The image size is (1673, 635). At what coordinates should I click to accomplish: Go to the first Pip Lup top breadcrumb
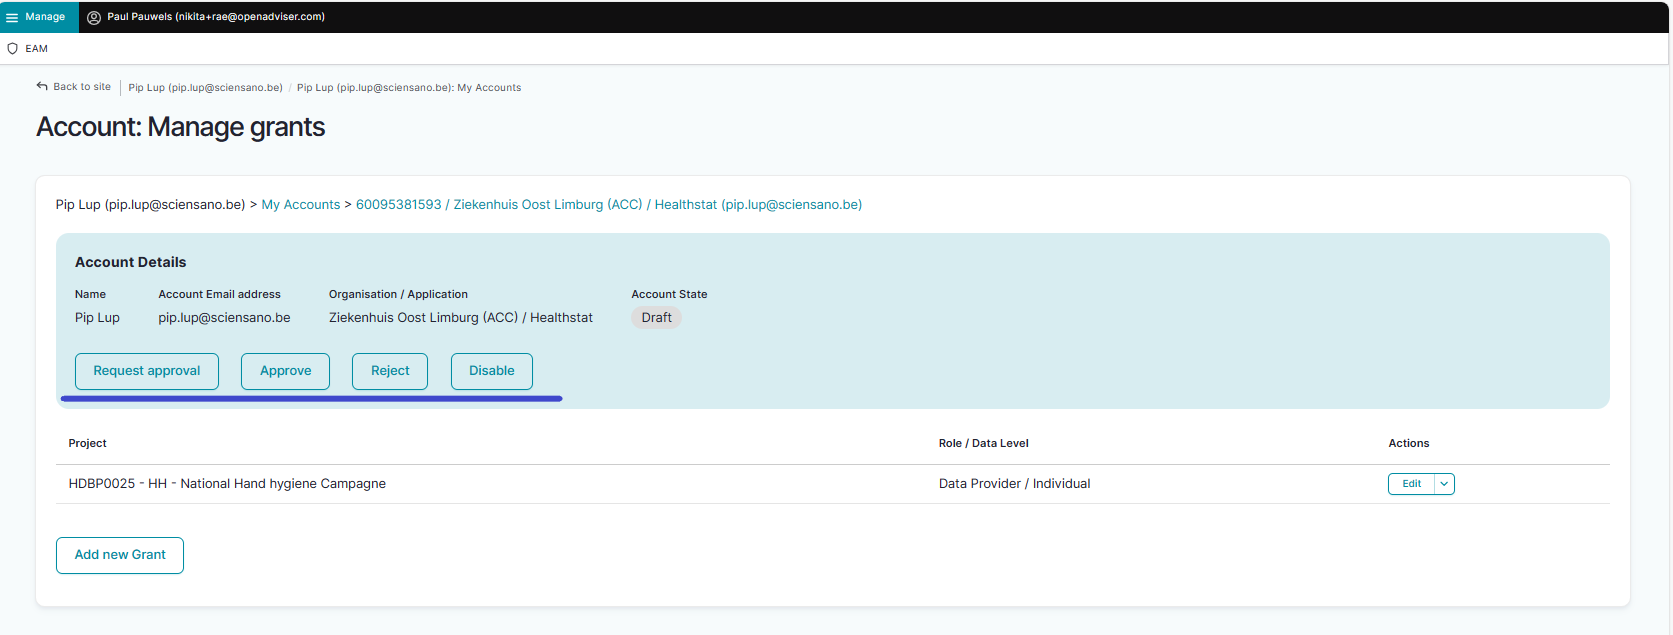tap(205, 88)
